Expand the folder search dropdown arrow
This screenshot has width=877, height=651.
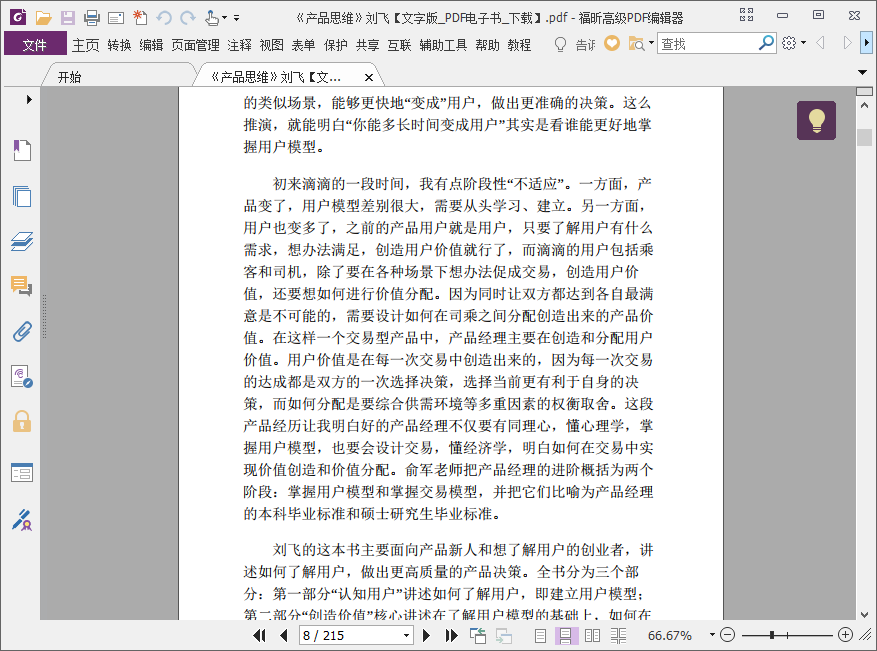pyautogui.click(x=651, y=43)
